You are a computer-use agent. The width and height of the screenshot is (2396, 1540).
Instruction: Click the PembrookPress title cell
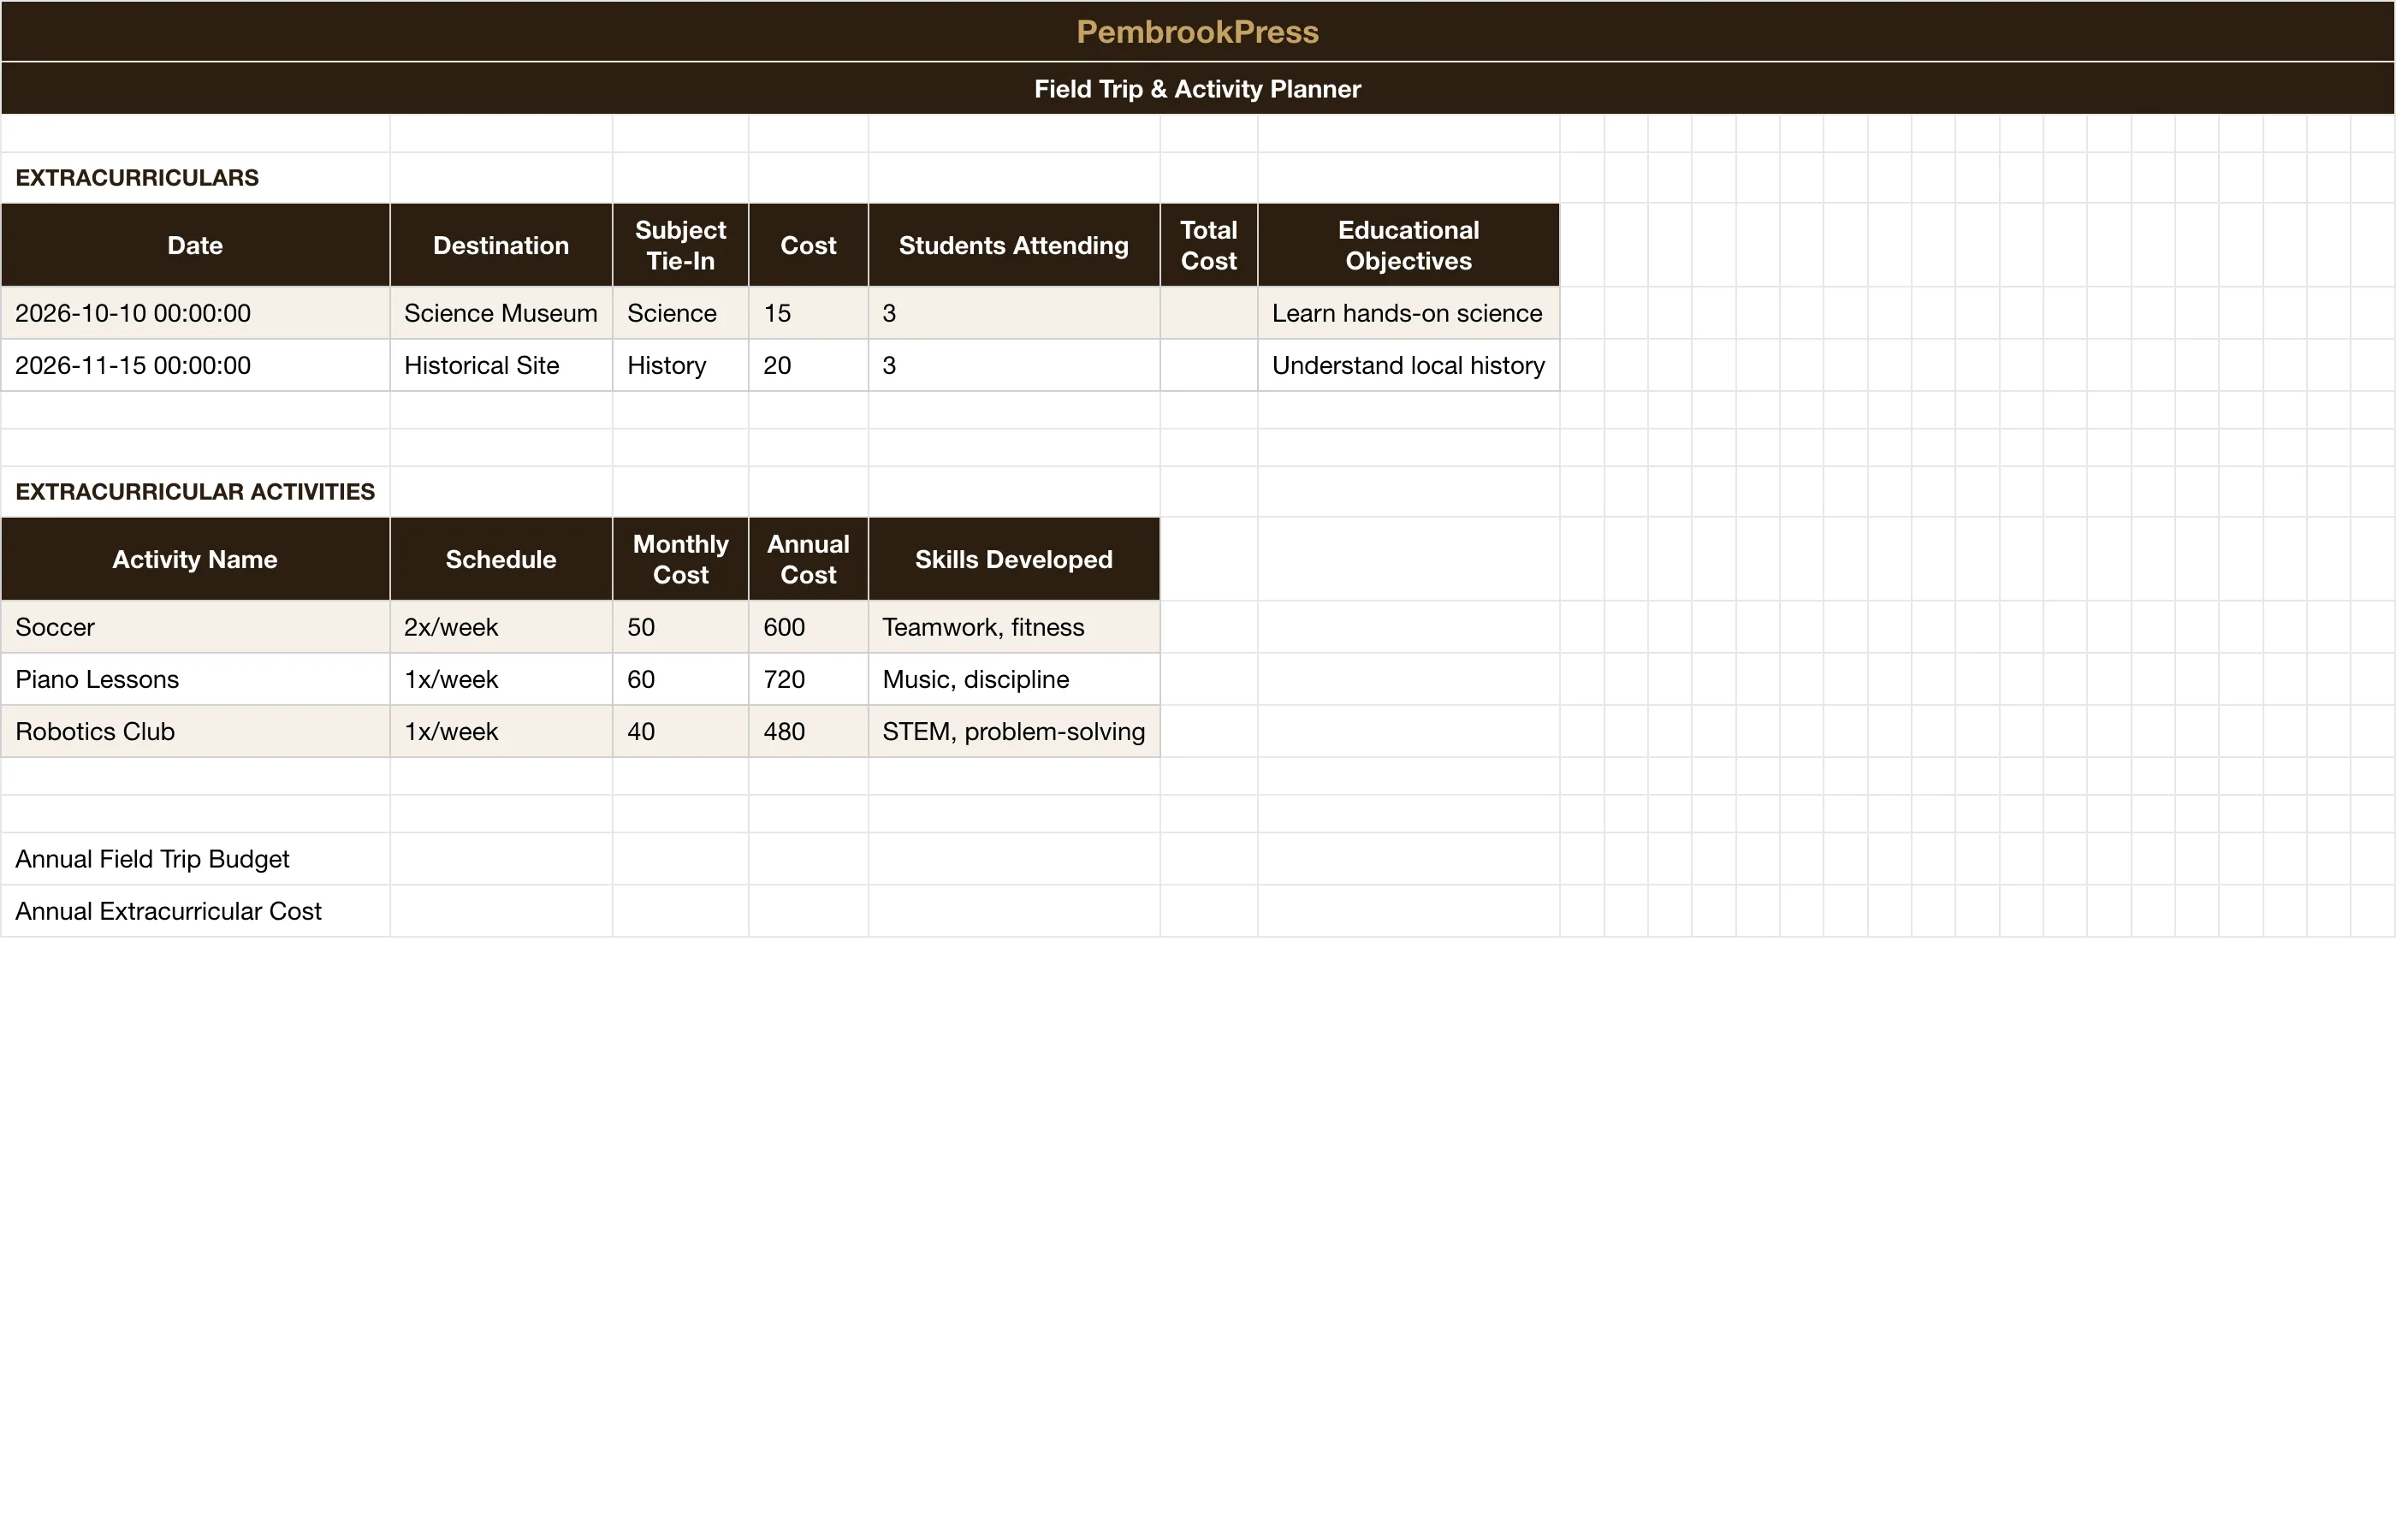pos(1197,32)
